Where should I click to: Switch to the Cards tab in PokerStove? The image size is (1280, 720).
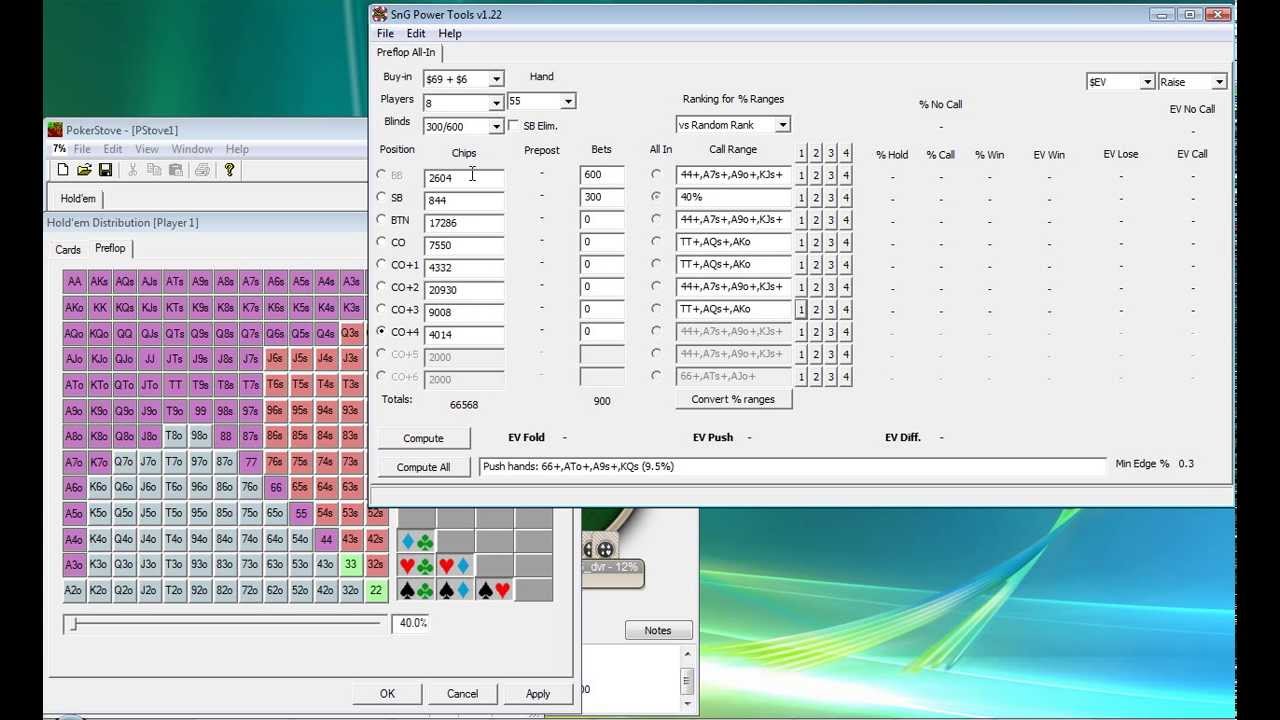coord(68,249)
